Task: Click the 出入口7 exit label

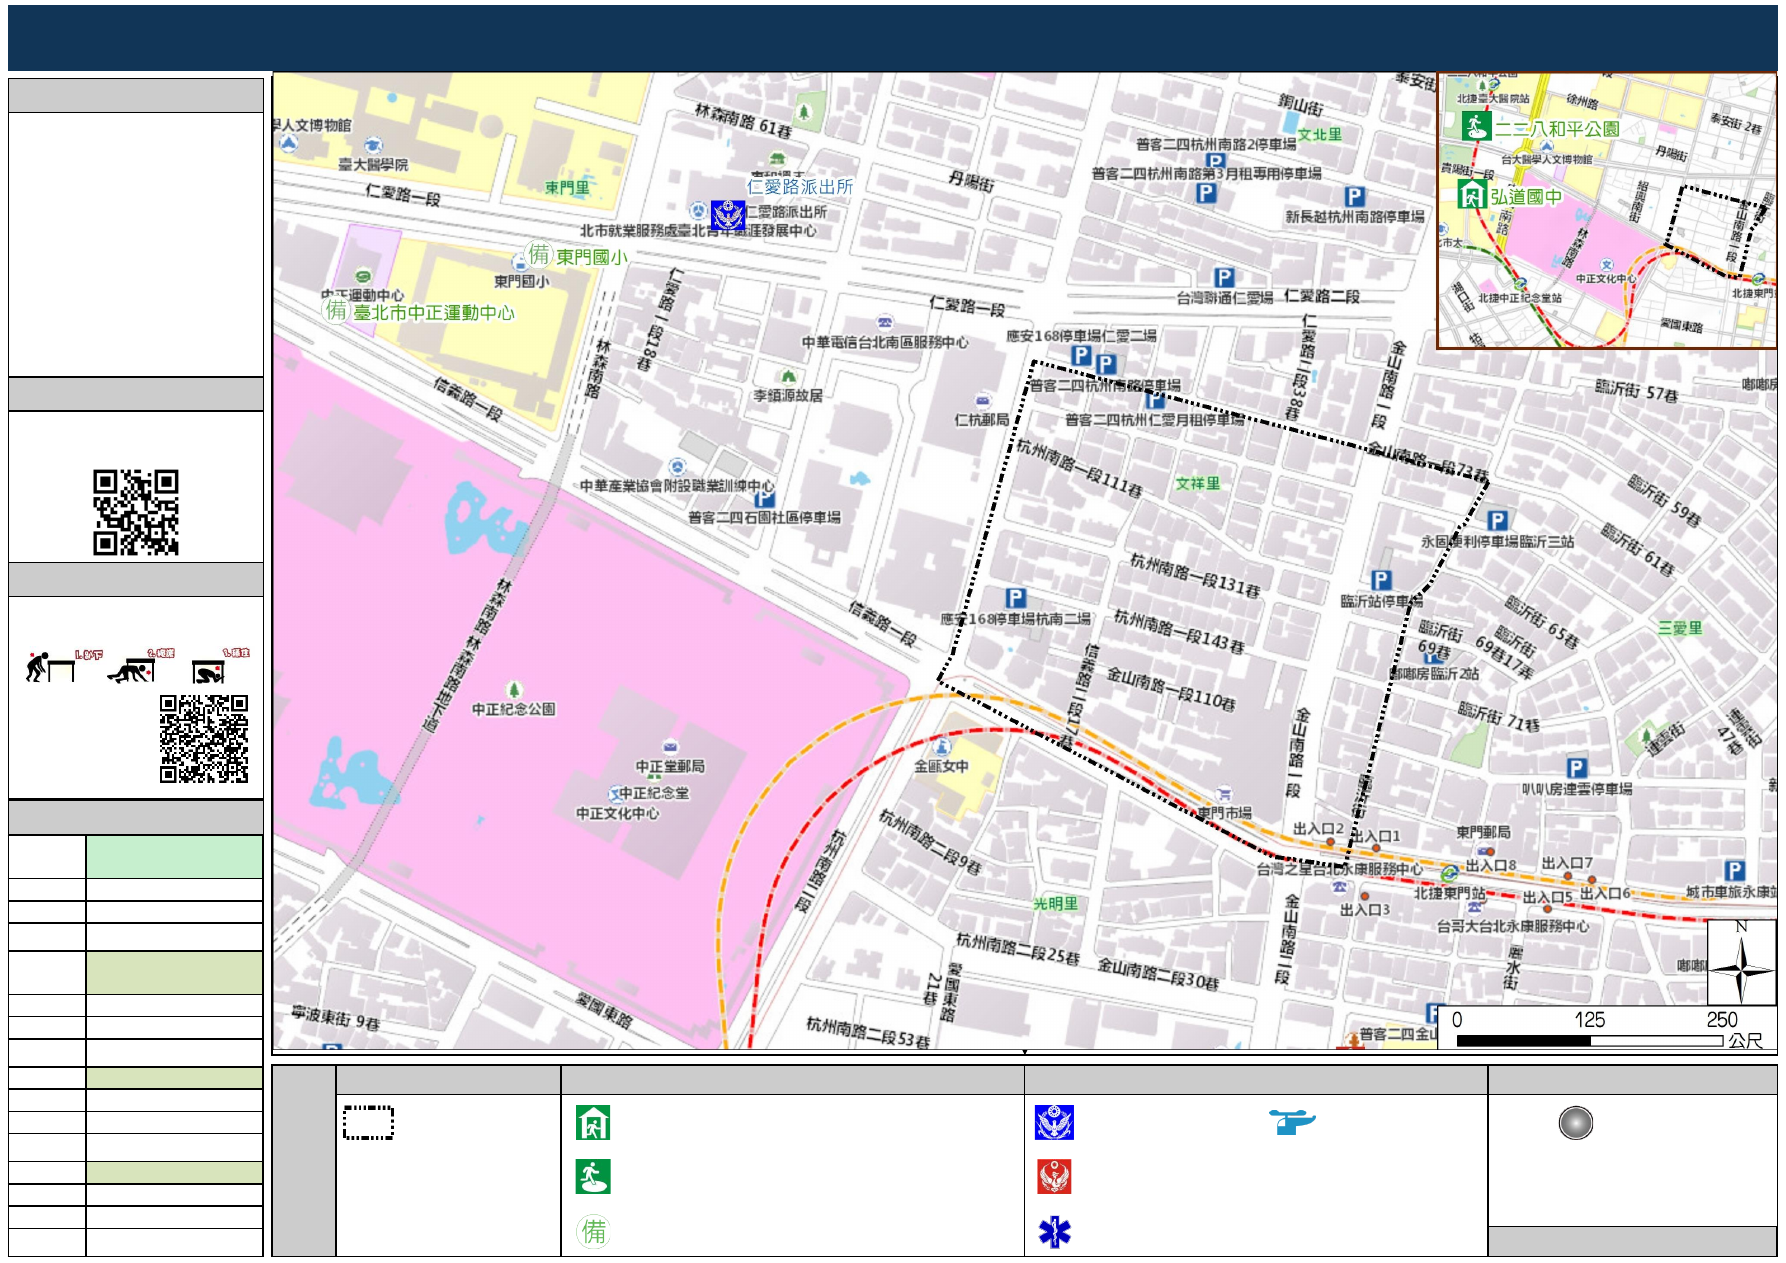Action: (1567, 863)
